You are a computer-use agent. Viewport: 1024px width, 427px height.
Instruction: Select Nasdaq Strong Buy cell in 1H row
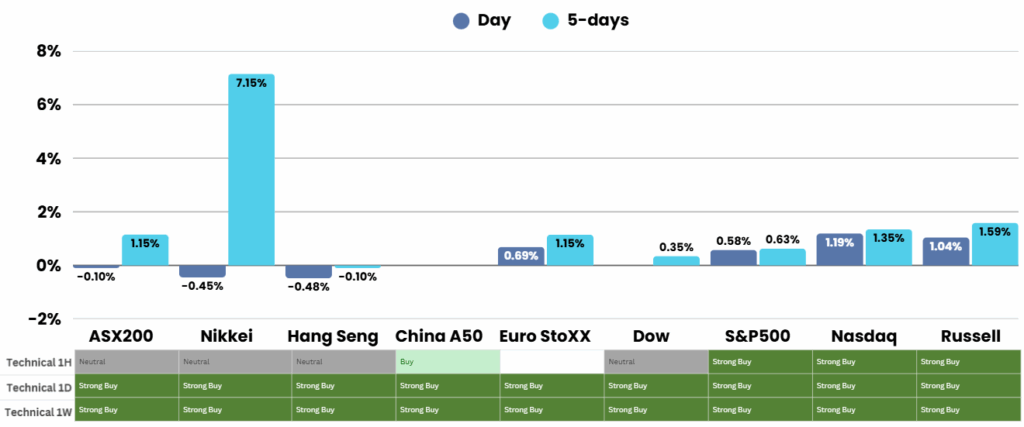pos(862,362)
